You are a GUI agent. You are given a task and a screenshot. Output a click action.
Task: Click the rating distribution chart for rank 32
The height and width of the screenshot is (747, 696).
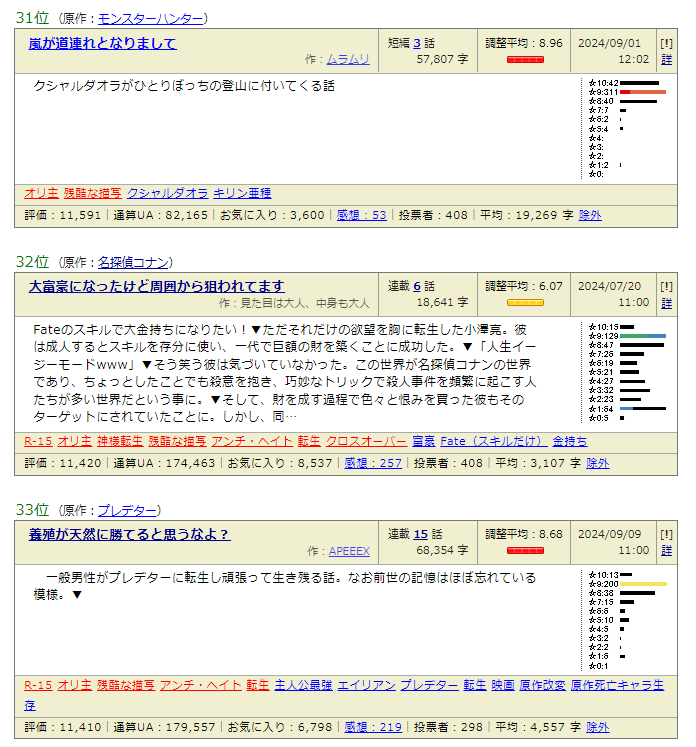(x=628, y=372)
